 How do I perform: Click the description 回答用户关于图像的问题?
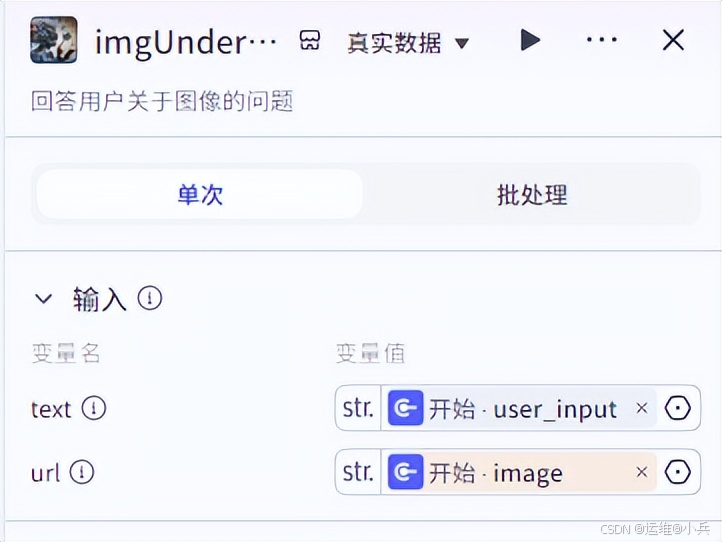click(x=162, y=101)
